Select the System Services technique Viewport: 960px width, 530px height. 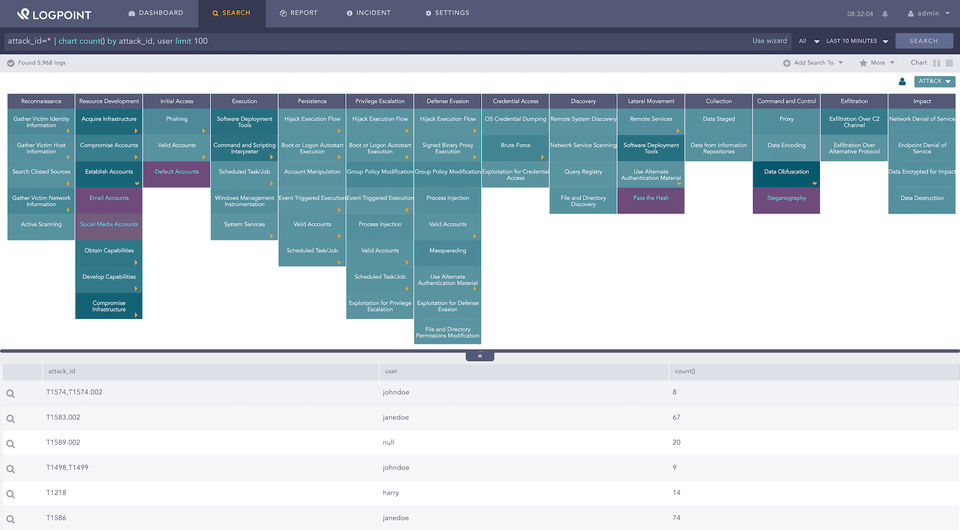[x=244, y=227]
